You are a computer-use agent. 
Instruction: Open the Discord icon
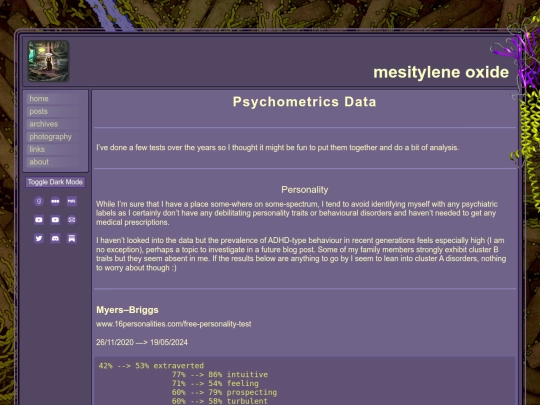[x=55, y=238]
